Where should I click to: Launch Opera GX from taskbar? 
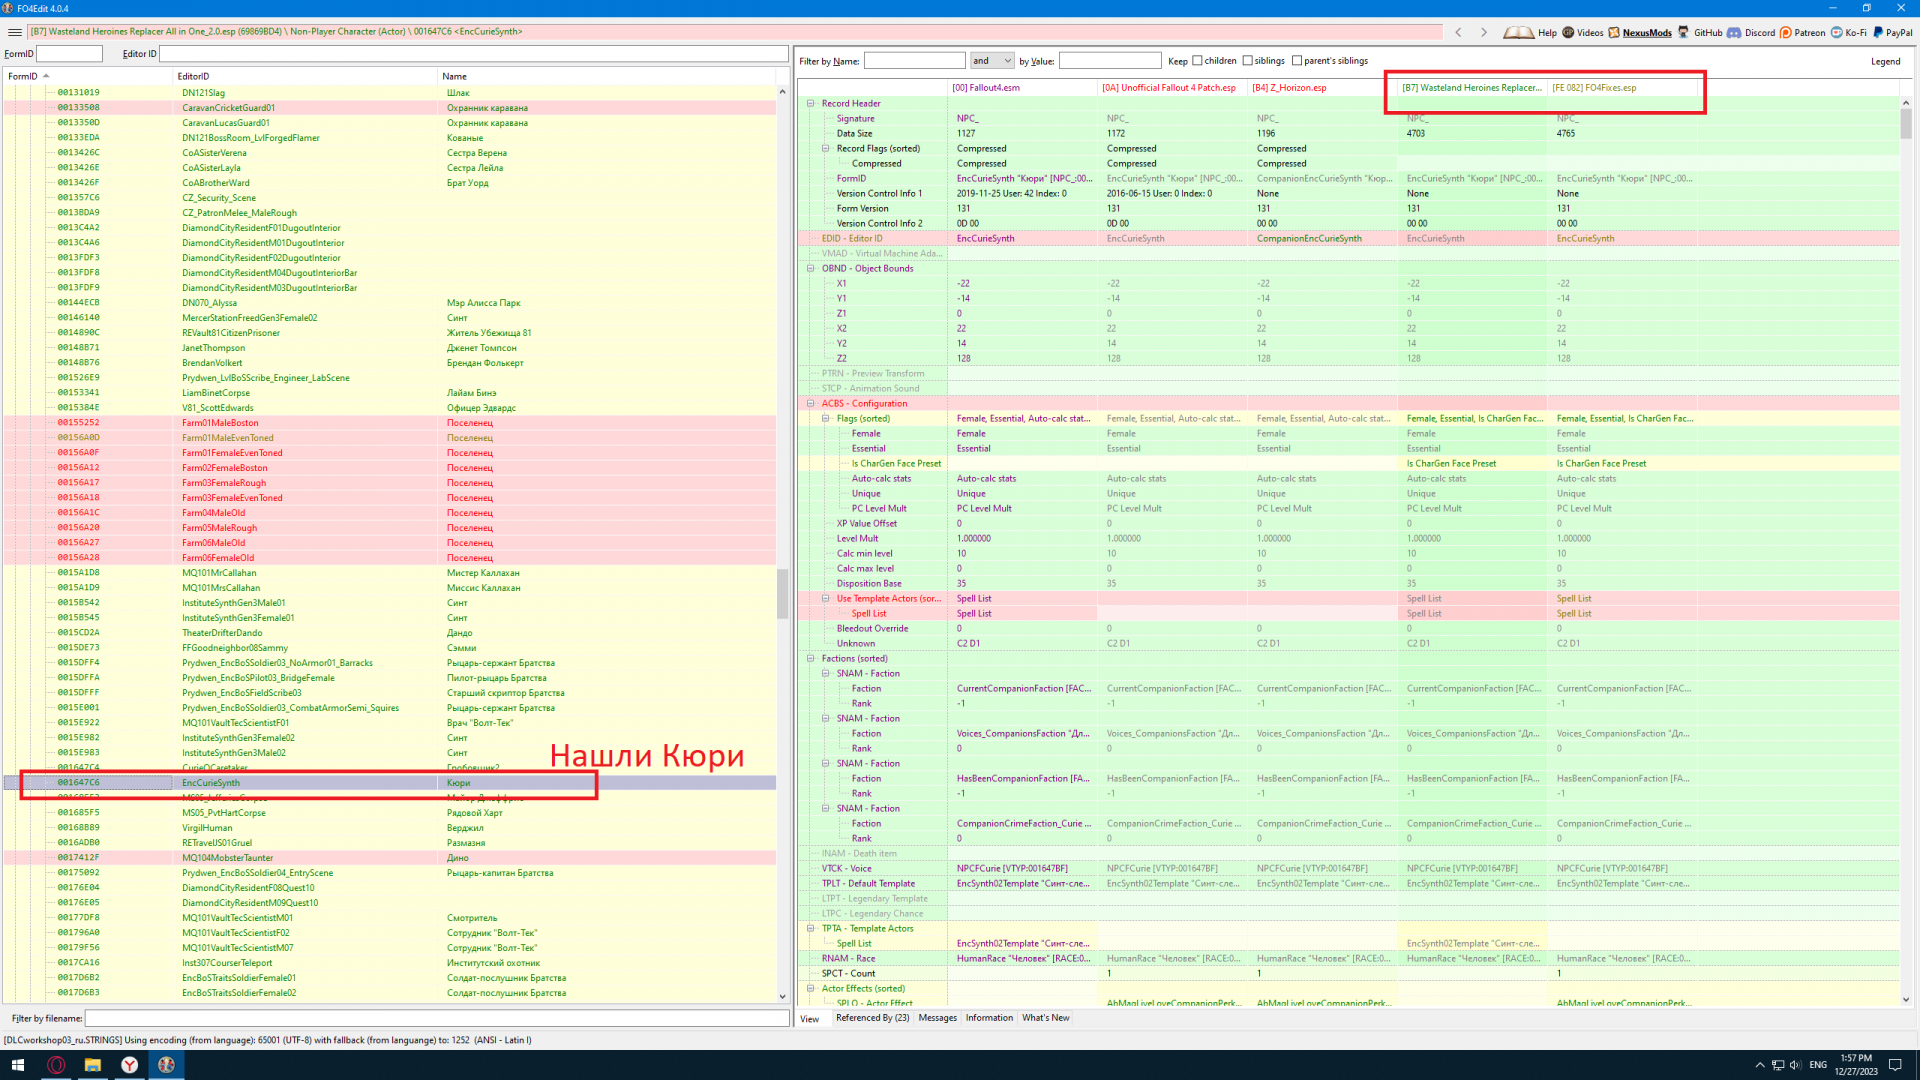click(56, 1065)
